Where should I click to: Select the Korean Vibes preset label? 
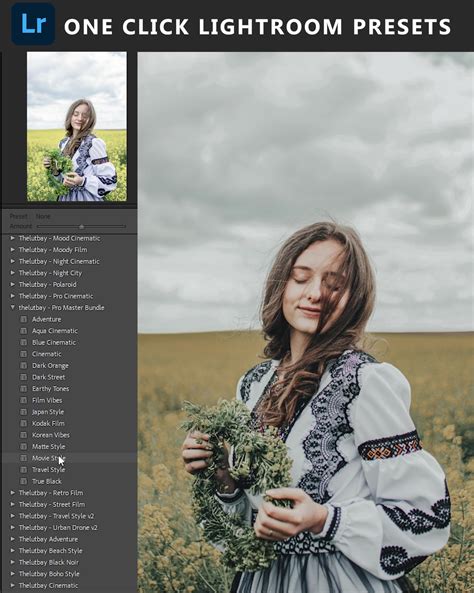[x=51, y=435]
